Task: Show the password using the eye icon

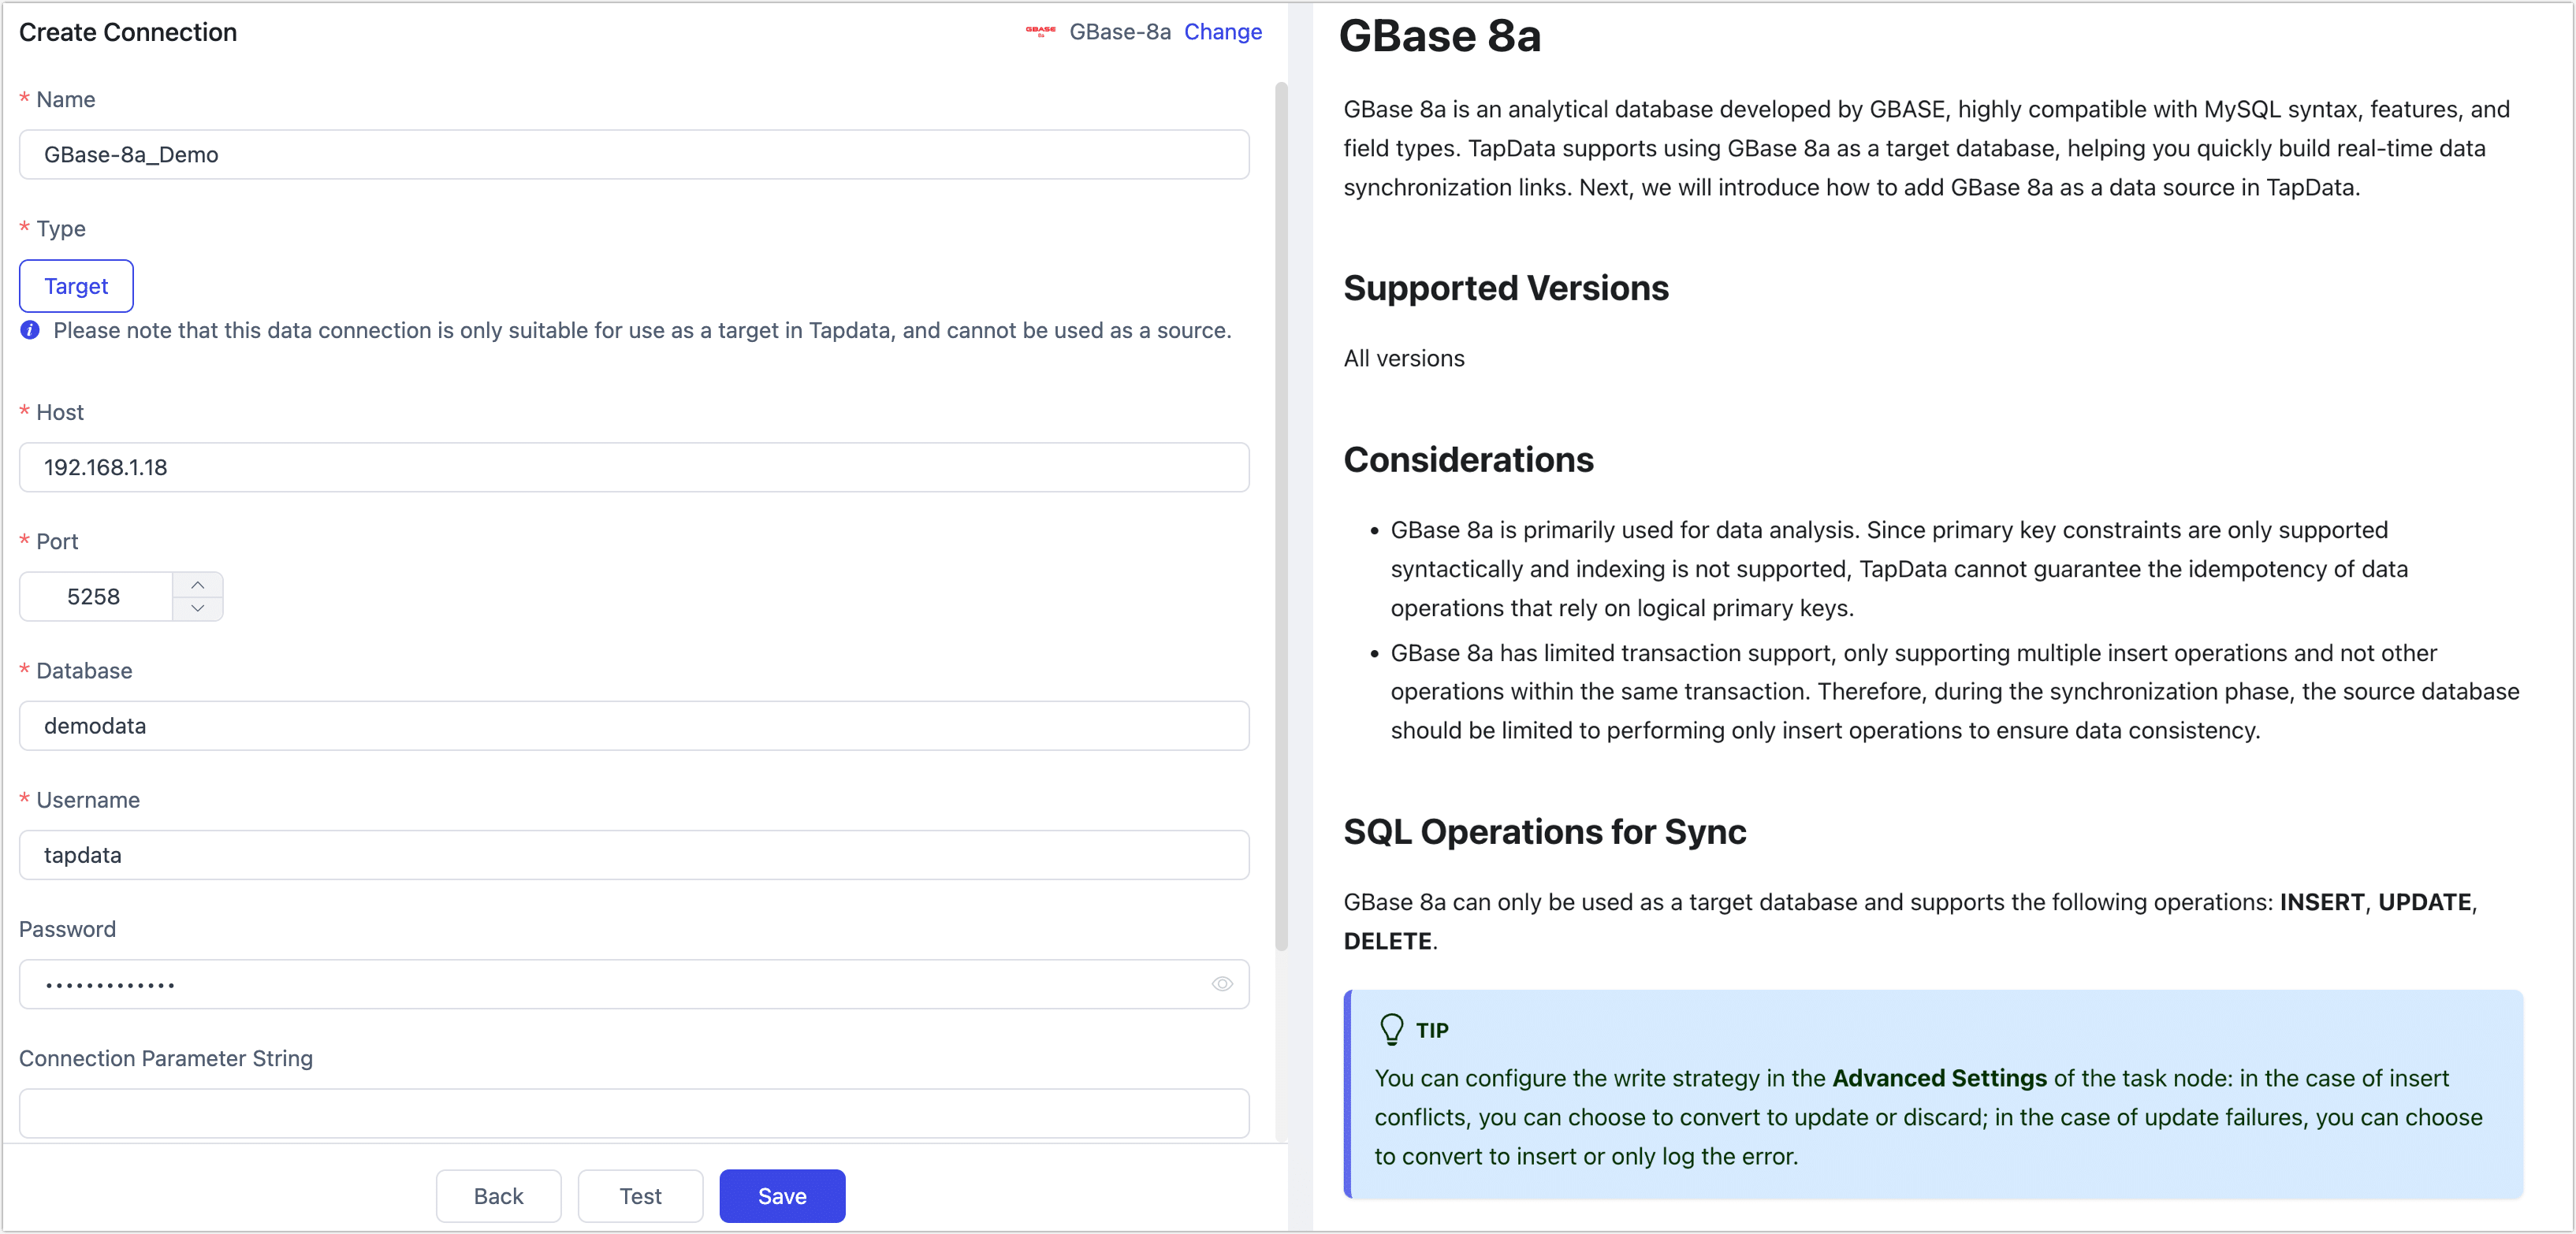Action: point(1222,985)
